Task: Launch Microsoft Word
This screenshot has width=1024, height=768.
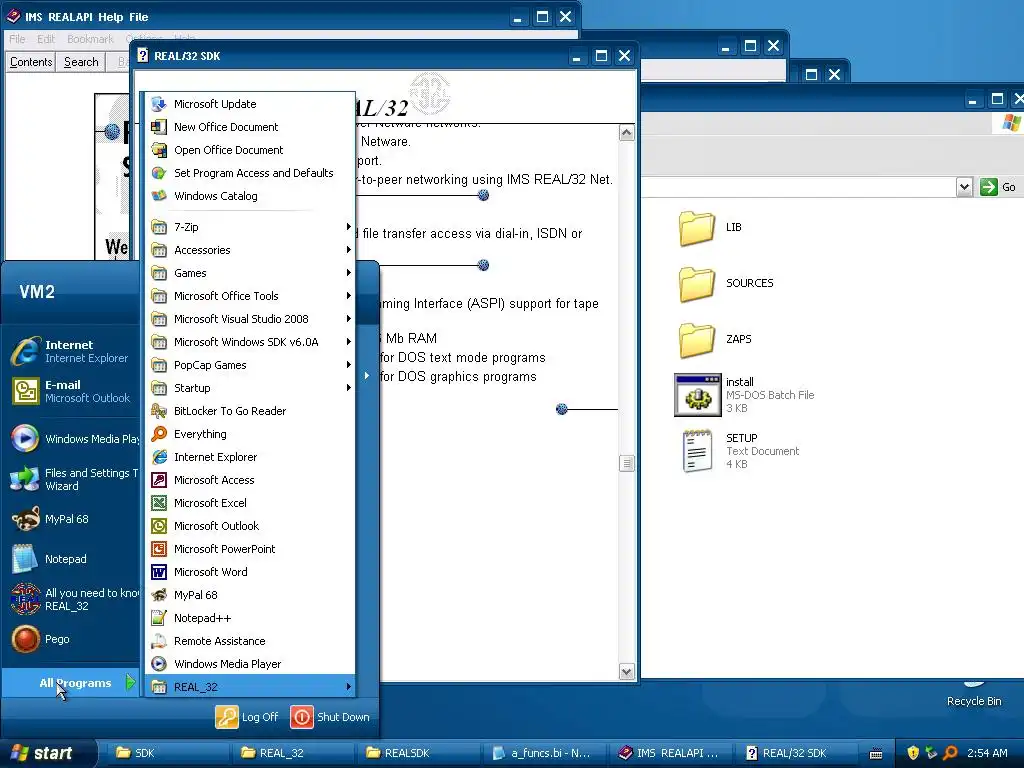Action: click(249, 572)
